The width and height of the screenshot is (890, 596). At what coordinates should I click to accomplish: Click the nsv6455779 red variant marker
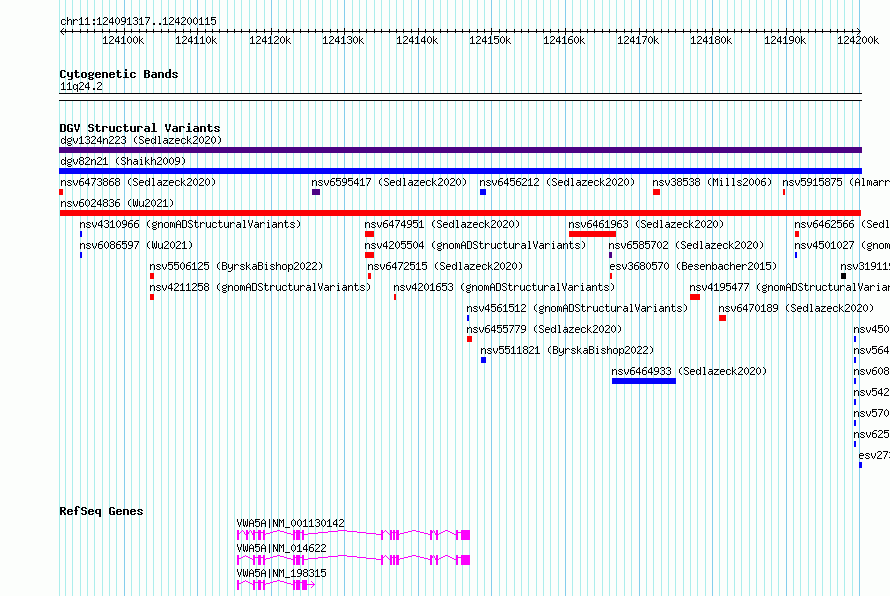469,339
